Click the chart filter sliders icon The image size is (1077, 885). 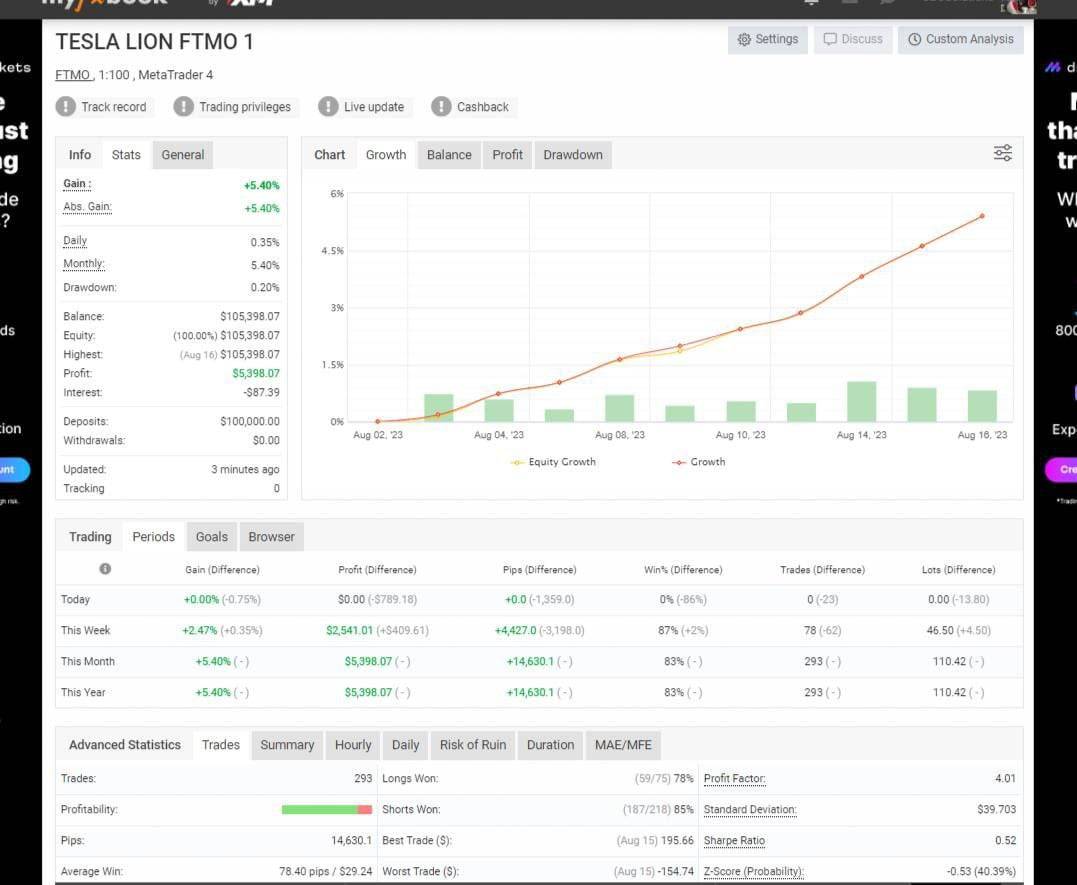(x=1002, y=153)
